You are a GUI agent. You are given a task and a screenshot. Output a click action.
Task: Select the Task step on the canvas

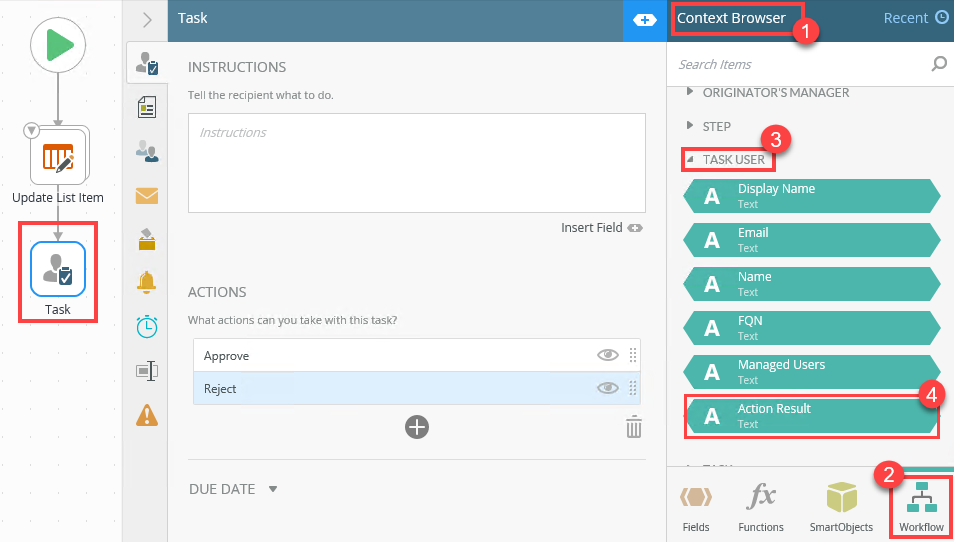(x=58, y=269)
